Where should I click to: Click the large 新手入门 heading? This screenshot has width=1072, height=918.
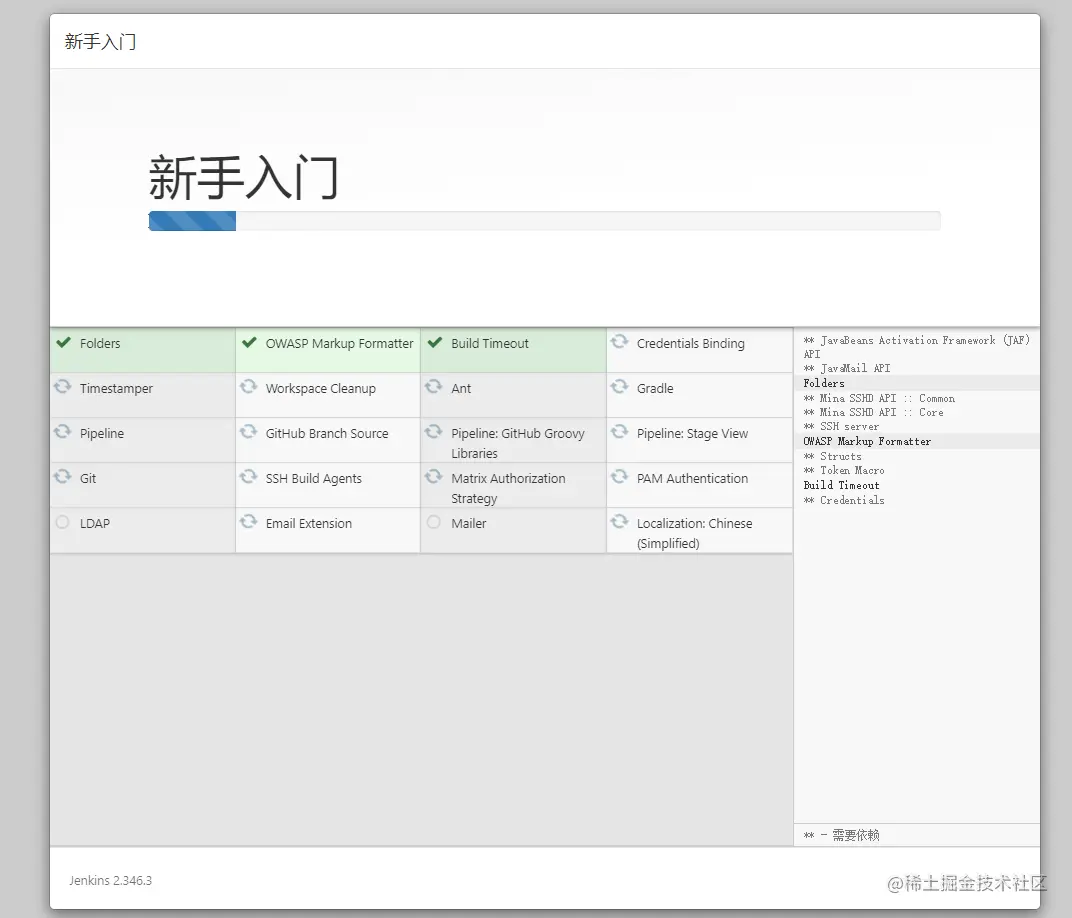tap(243, 178)
